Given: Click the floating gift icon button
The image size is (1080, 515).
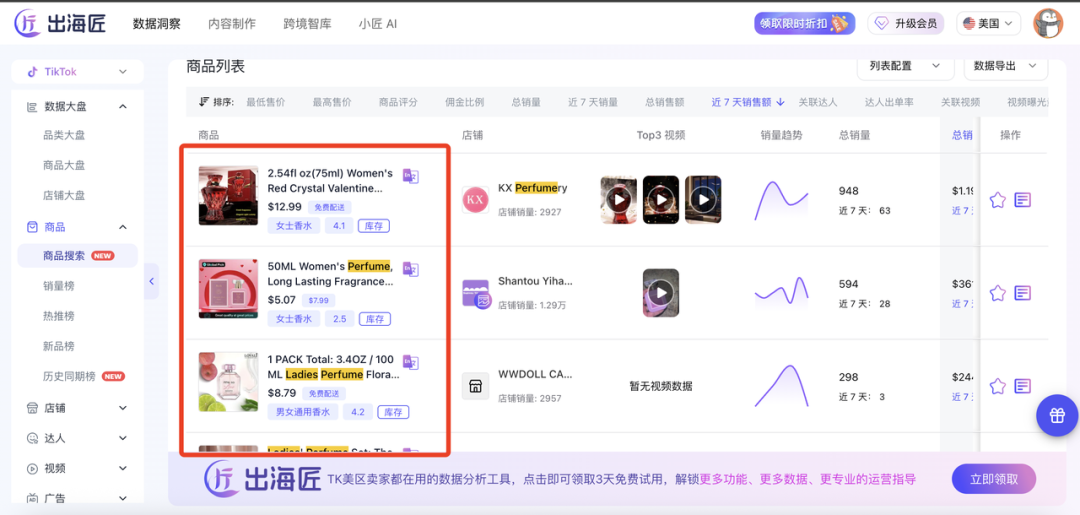Looking at the screenshot, I should click(1057, 415).
